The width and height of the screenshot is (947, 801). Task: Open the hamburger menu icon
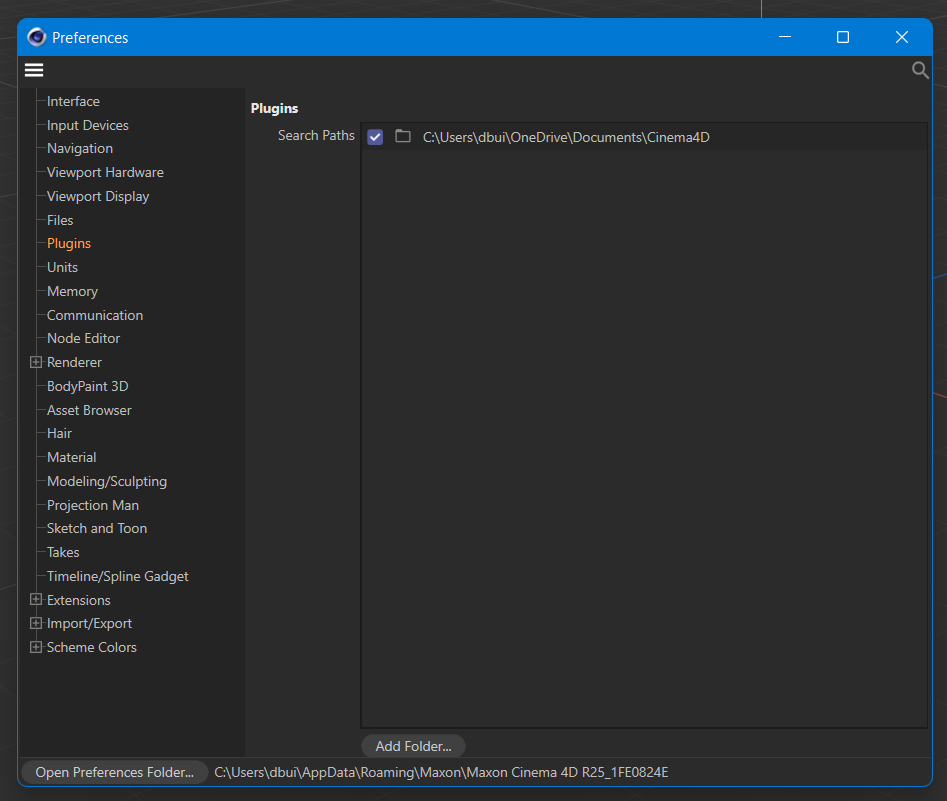pyautogui.click(x=34, y=70)
